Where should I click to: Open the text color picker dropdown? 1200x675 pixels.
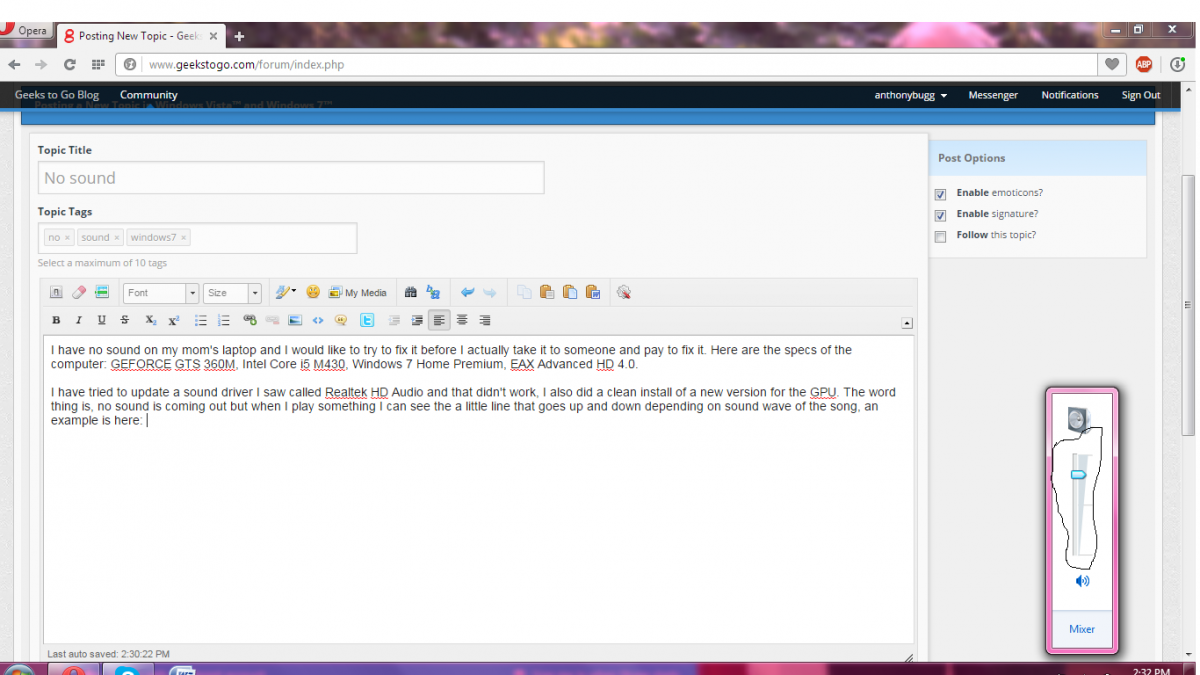(286, 293)
